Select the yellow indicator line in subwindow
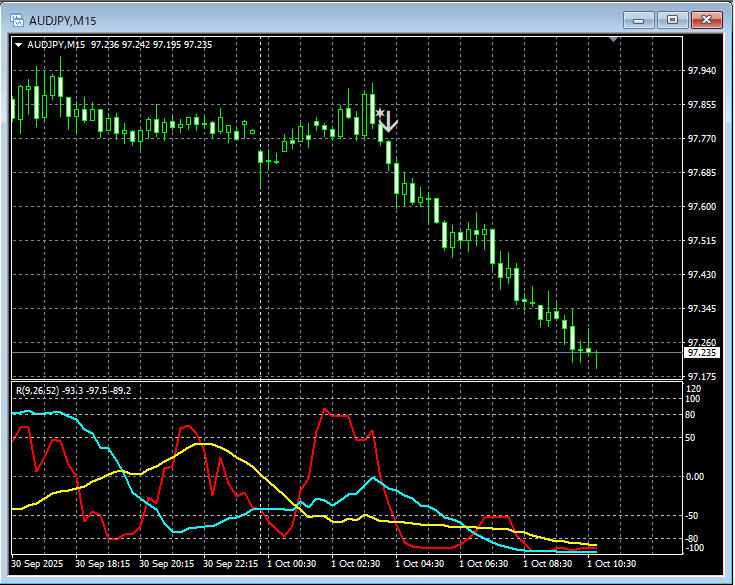This screenshot has height=585, width=735. pyautogui.click(x=200, y=444)
